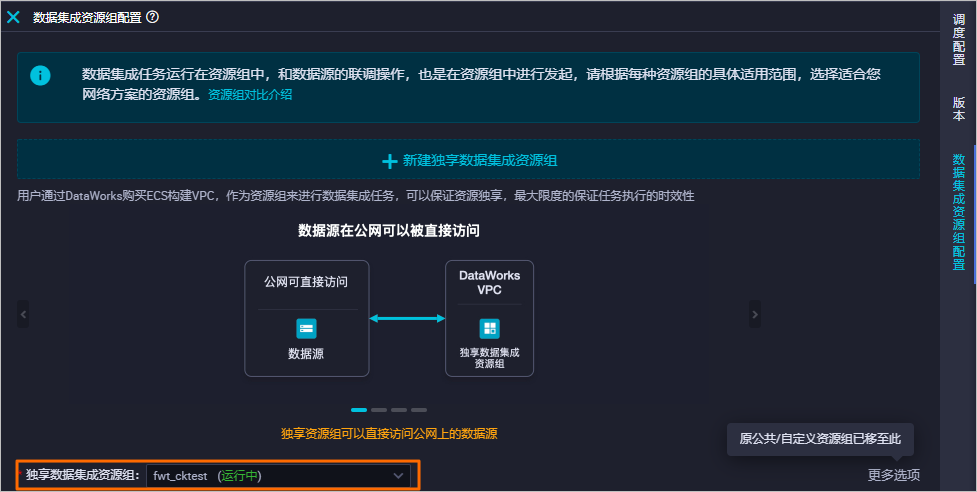Open 资源组对比介绍 link
977x492 pixels.
tap(250, 95)
